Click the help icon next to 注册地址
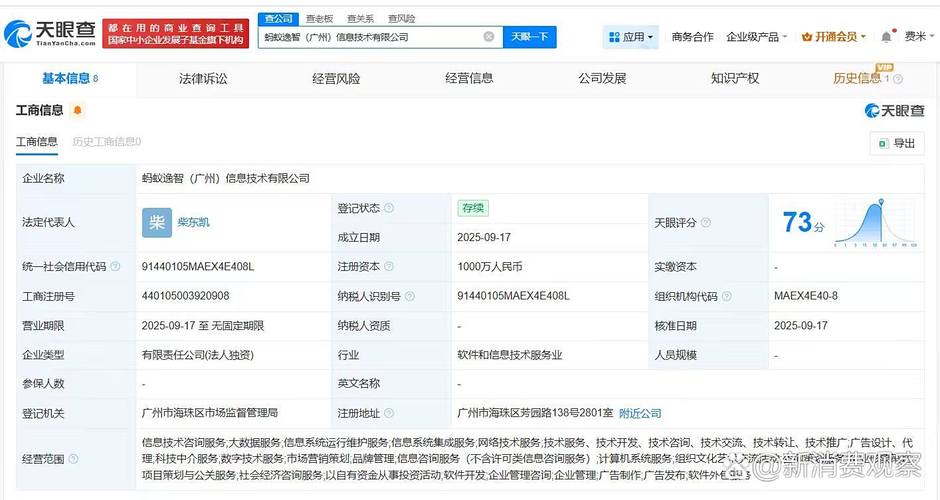Viewport: 940px width, 500px height. point(388,413)
